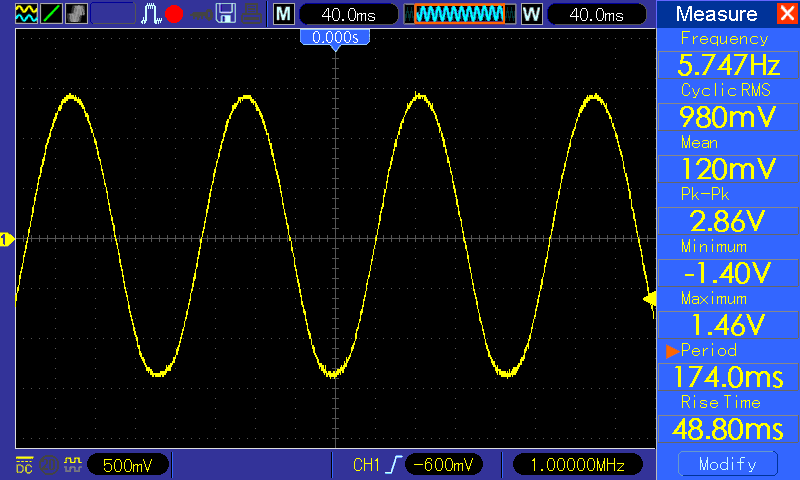Click the 0.000s trigger position marker
Image resolution: width=800 pixels, height=480 pixels.
pos(335,38)
